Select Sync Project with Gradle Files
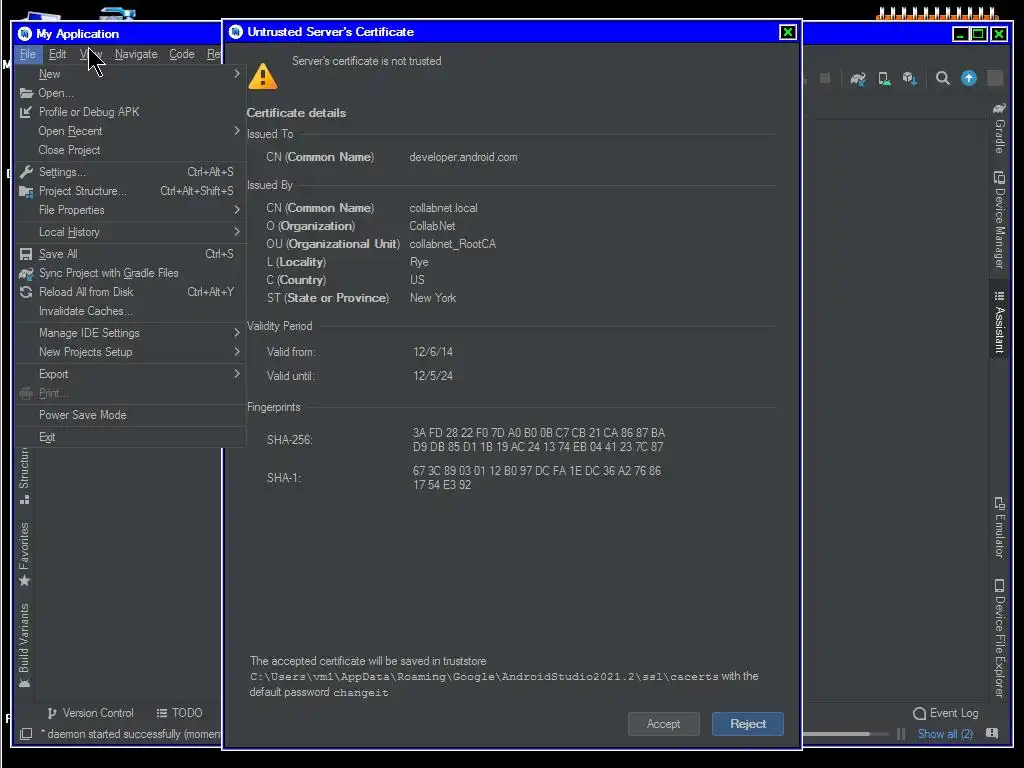The image size is (1024, 768). 130,273
